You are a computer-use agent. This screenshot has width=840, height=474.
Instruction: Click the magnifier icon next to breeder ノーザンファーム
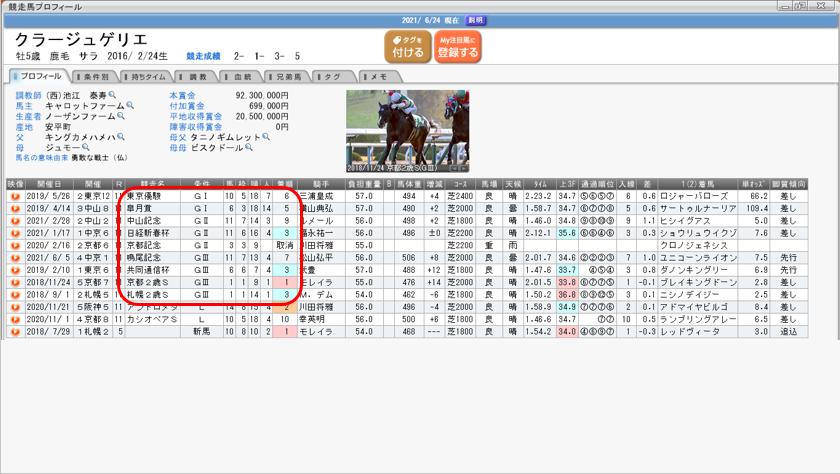click(121, 116)
